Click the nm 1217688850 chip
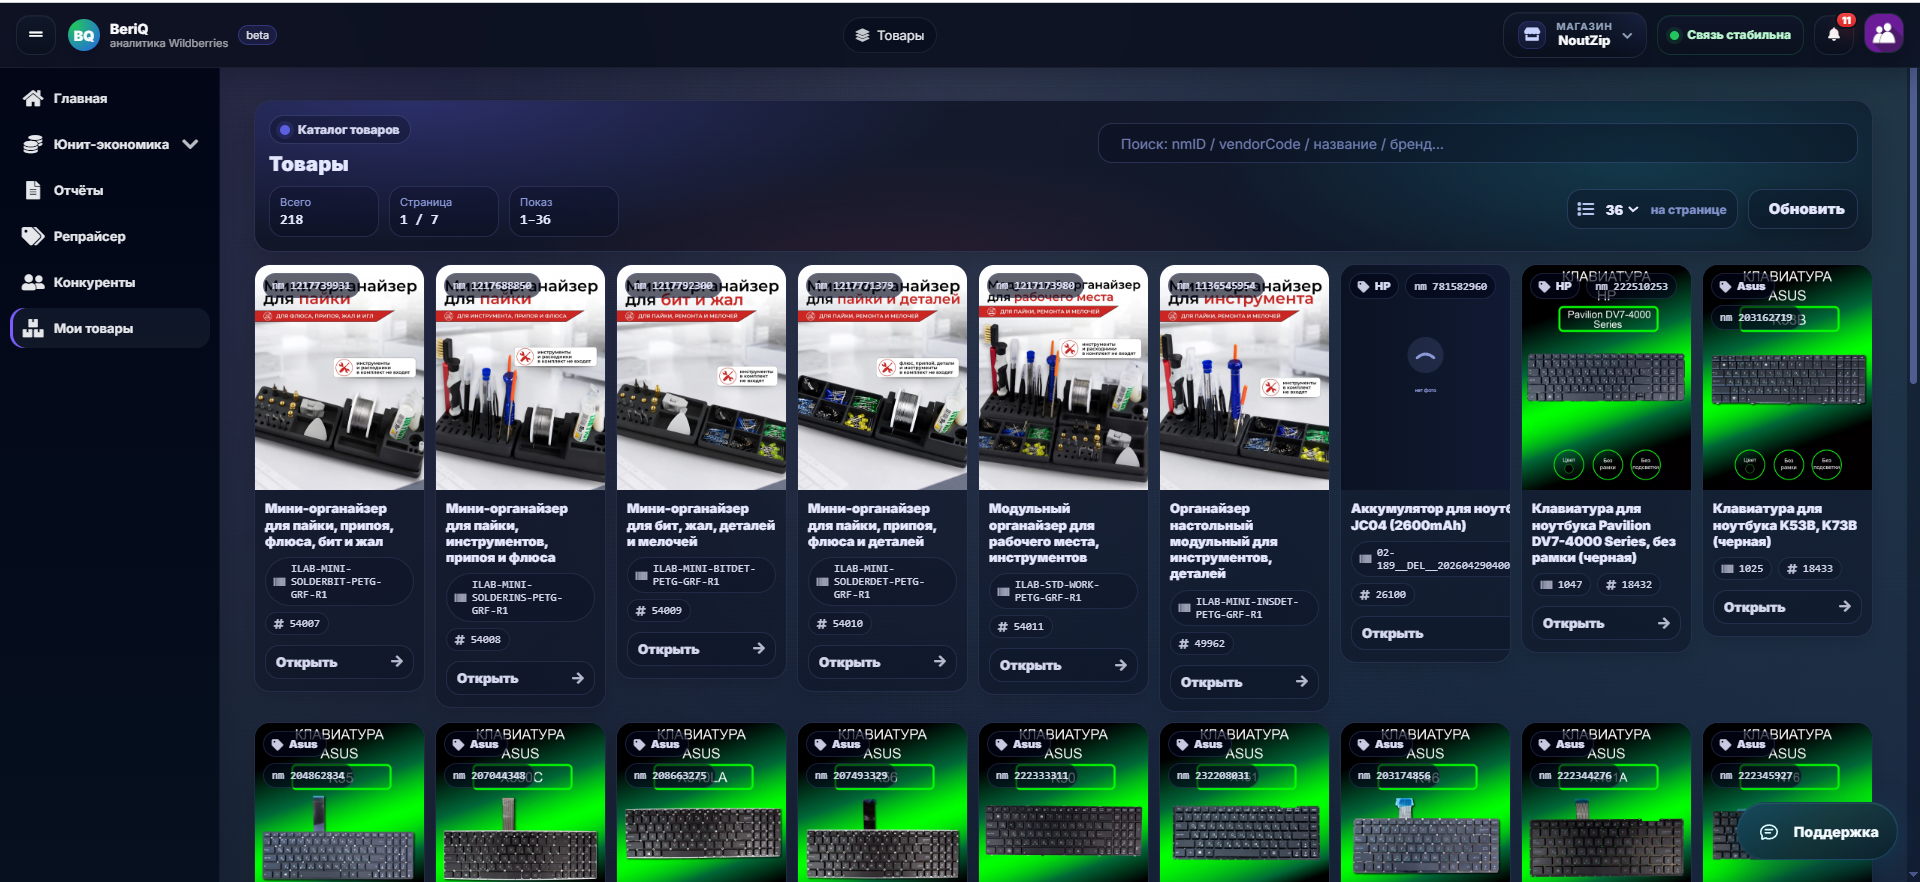The image size is (1920, 882). coord(492,286)
